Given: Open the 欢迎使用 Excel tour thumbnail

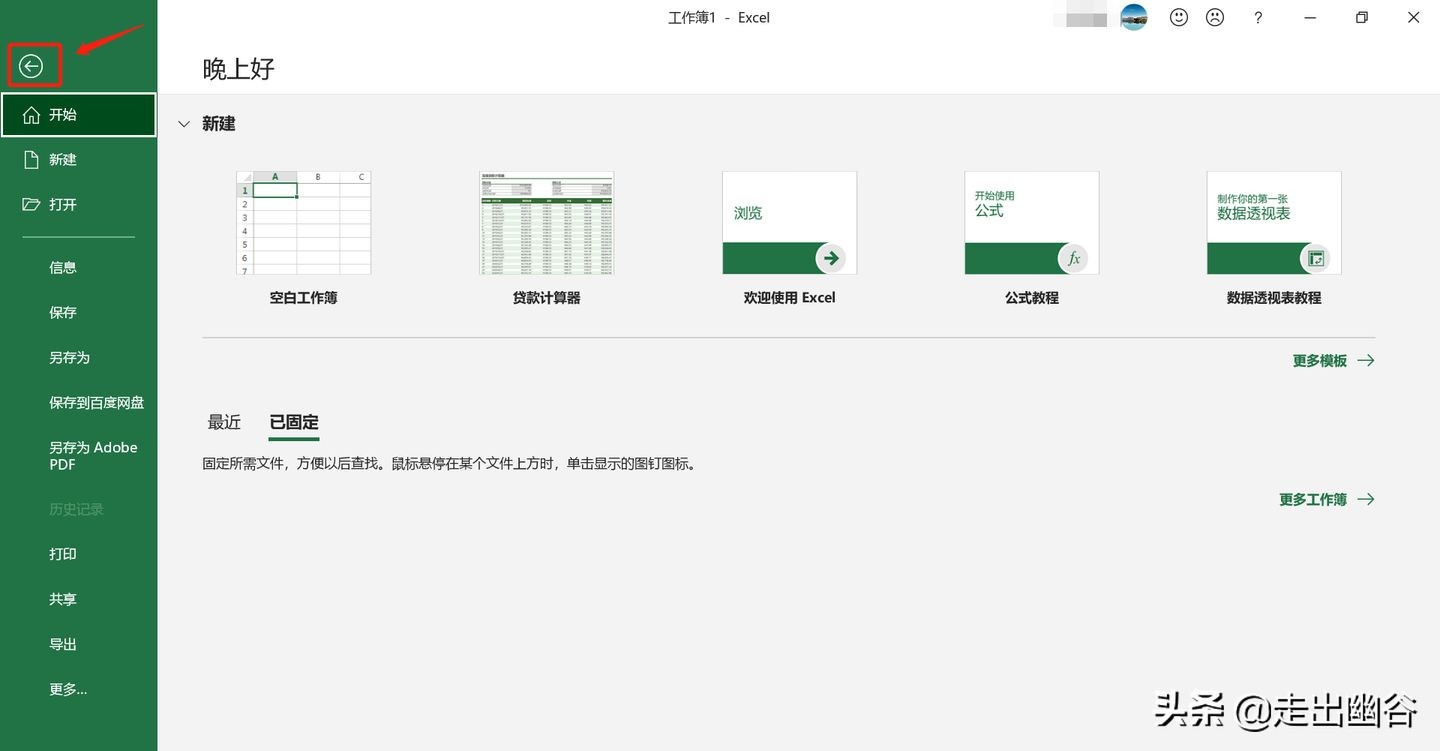Looking at the screenshot, I should click(x=789, y=223).
